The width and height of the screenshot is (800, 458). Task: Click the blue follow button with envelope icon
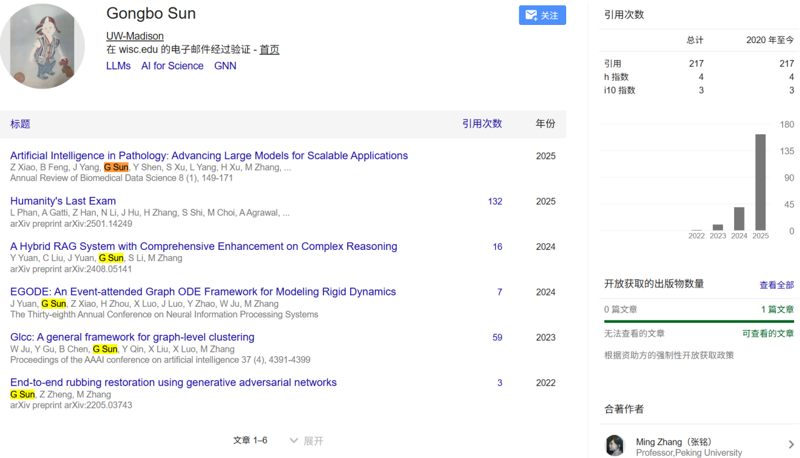[x=542, y=15]
